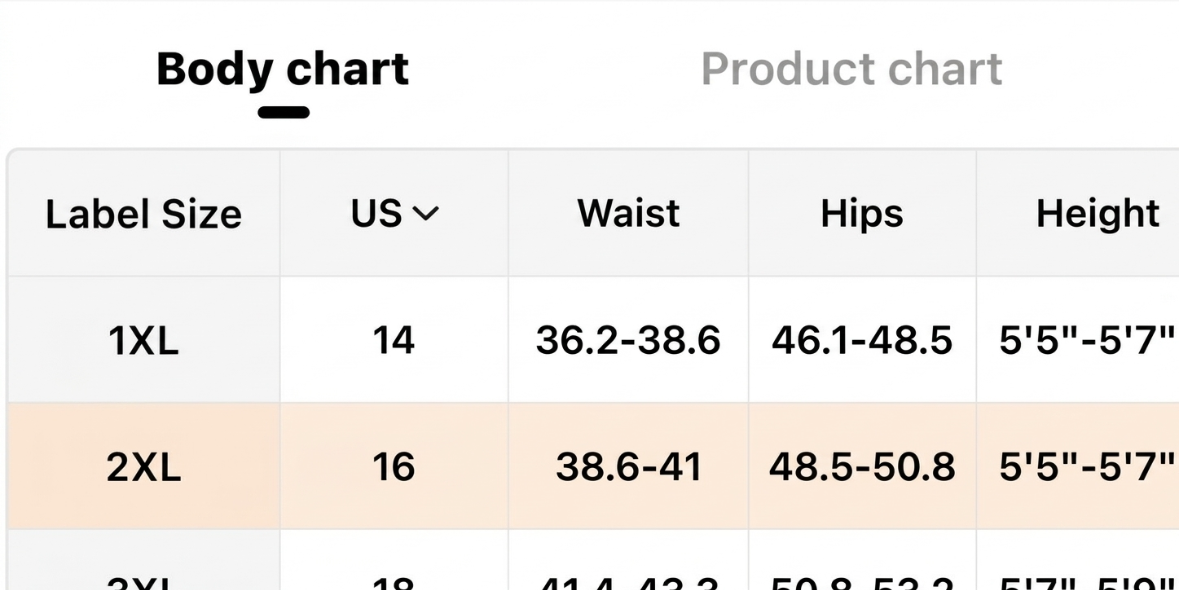Click US size 16 cell
This screenshot has width=1179, height=590.
coord(394,467)
